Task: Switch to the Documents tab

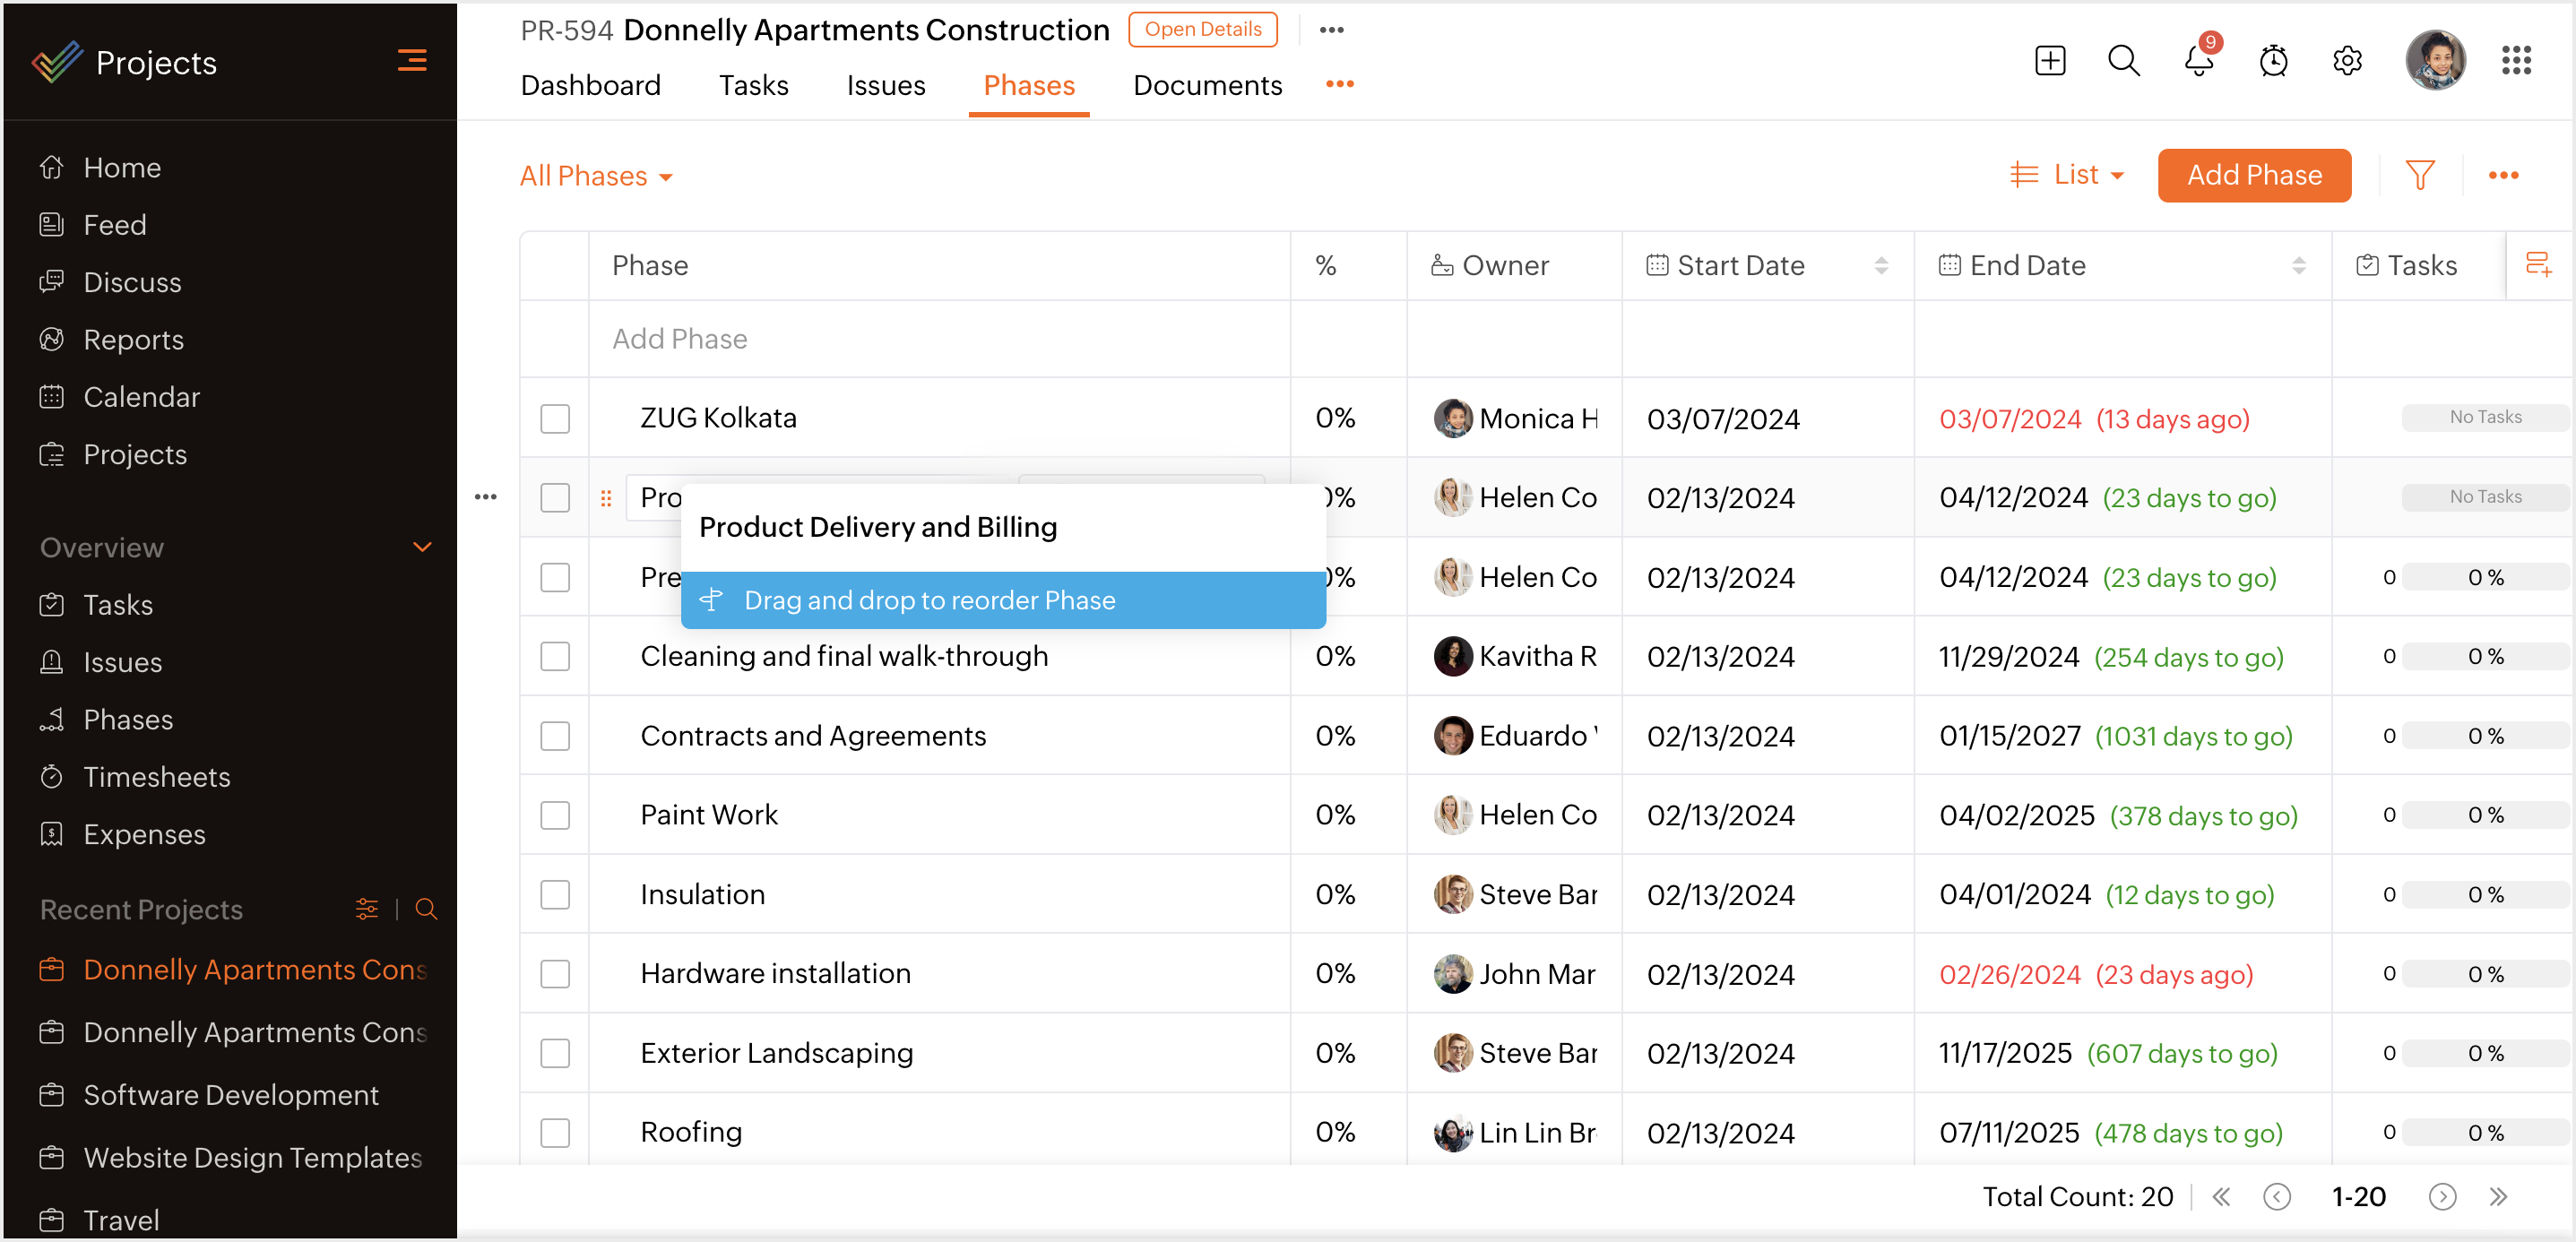Action: 1207,86
